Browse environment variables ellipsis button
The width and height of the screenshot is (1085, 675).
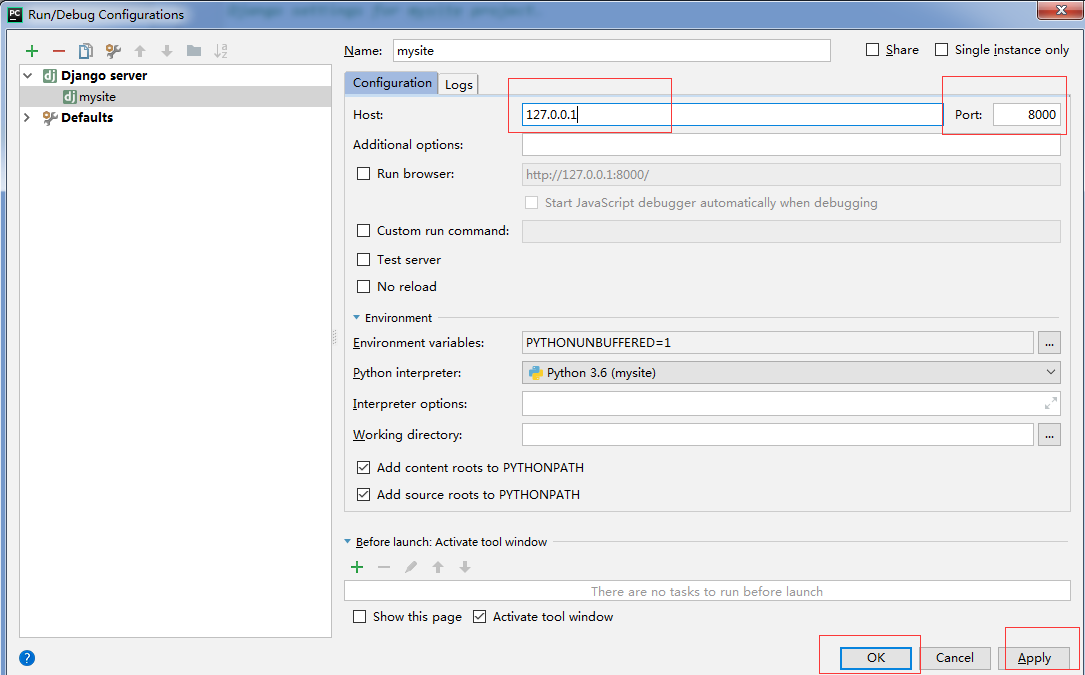click(x=1049, y=343)
